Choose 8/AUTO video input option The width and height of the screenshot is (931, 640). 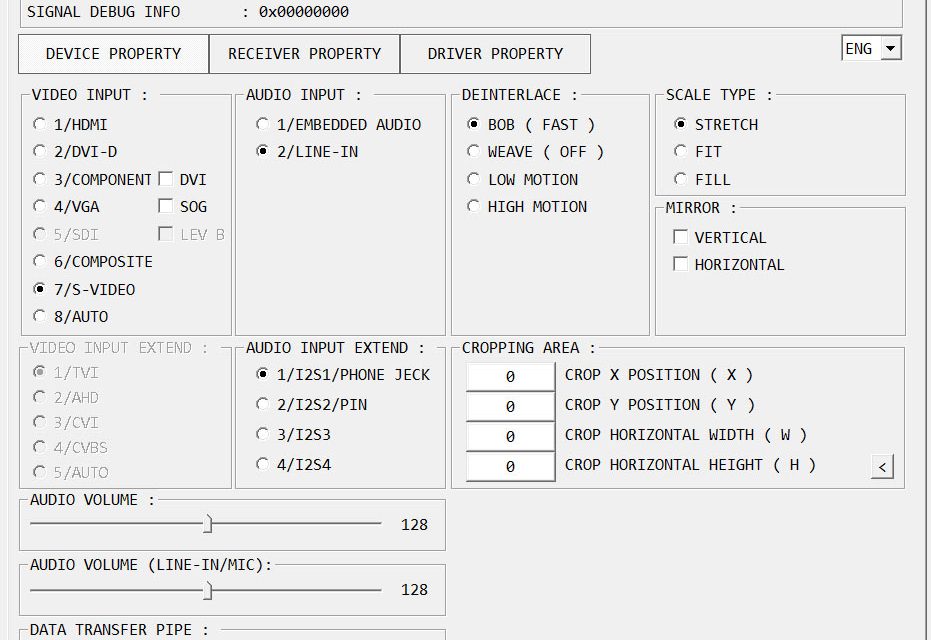40,316
